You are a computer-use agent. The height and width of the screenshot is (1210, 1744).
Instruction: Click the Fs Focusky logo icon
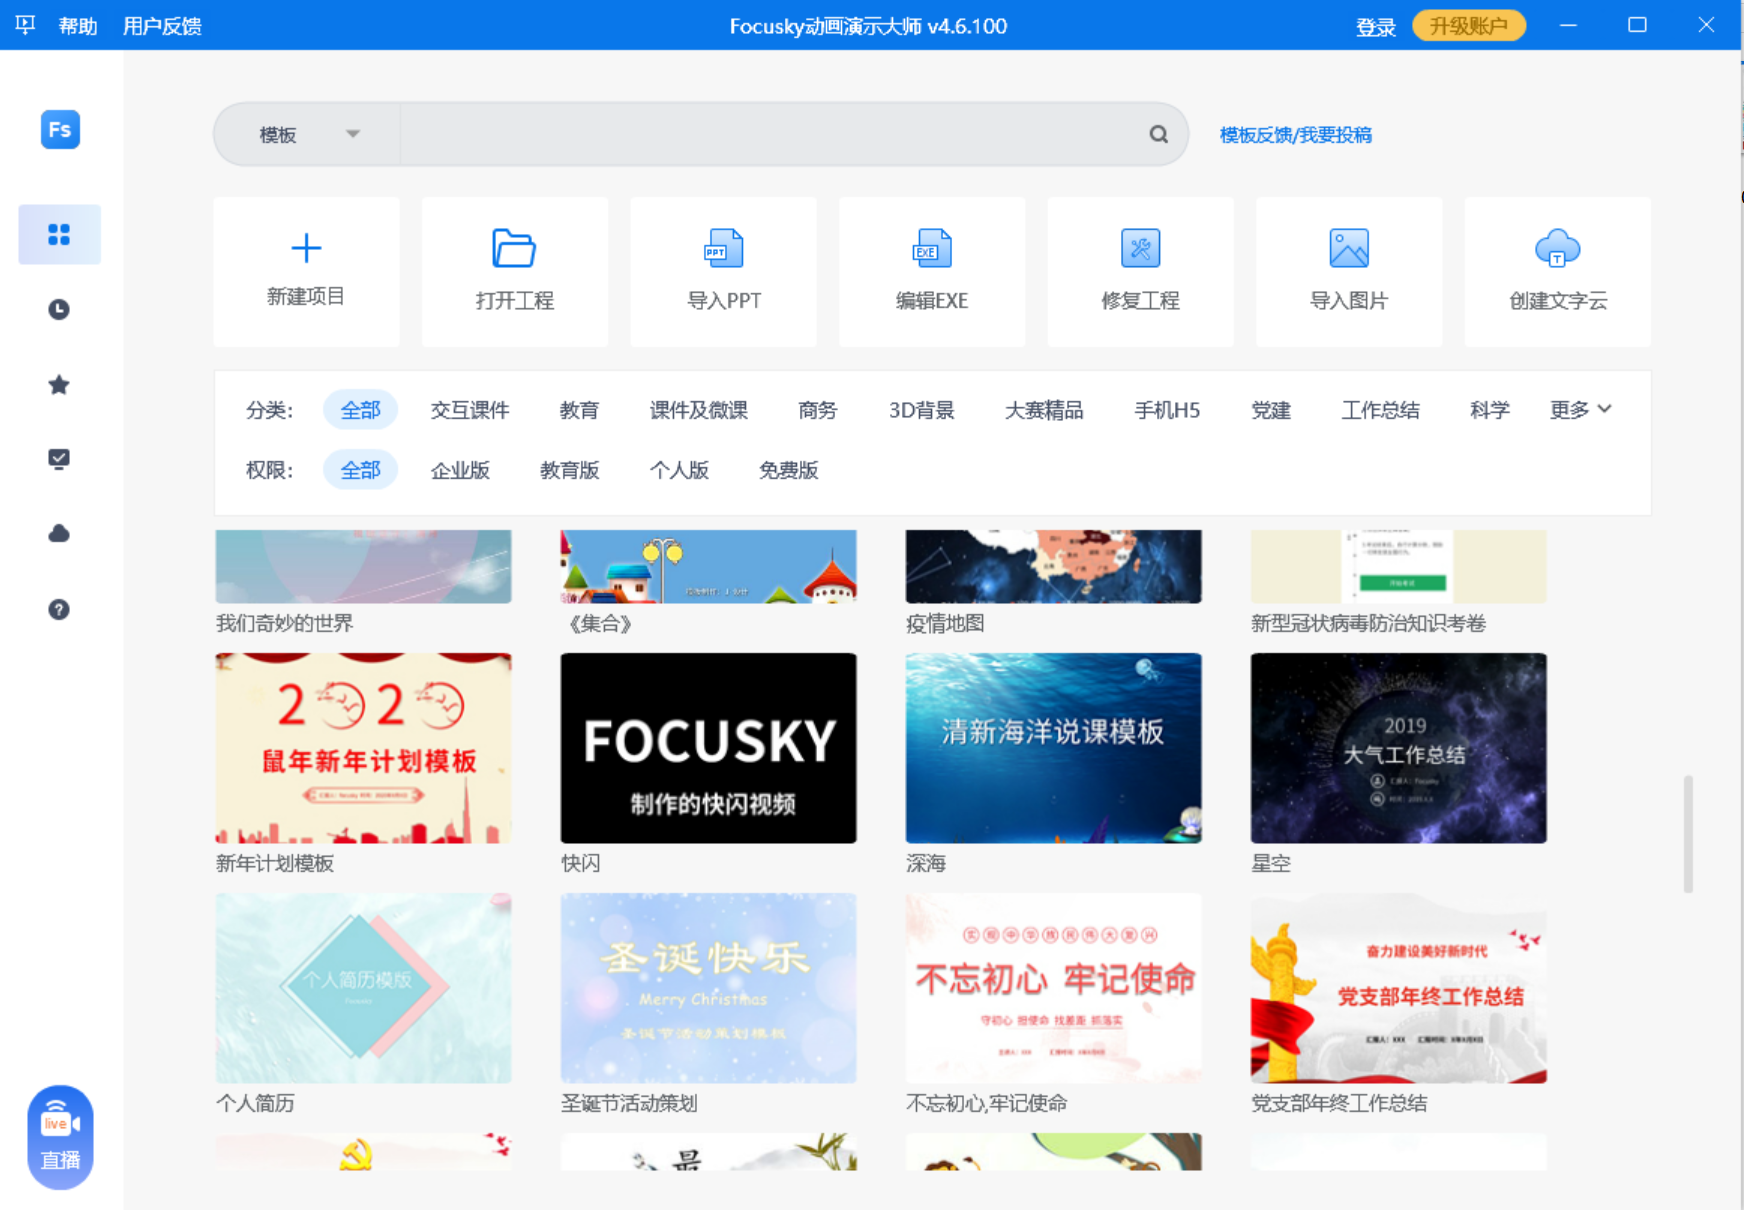(60, 129)
